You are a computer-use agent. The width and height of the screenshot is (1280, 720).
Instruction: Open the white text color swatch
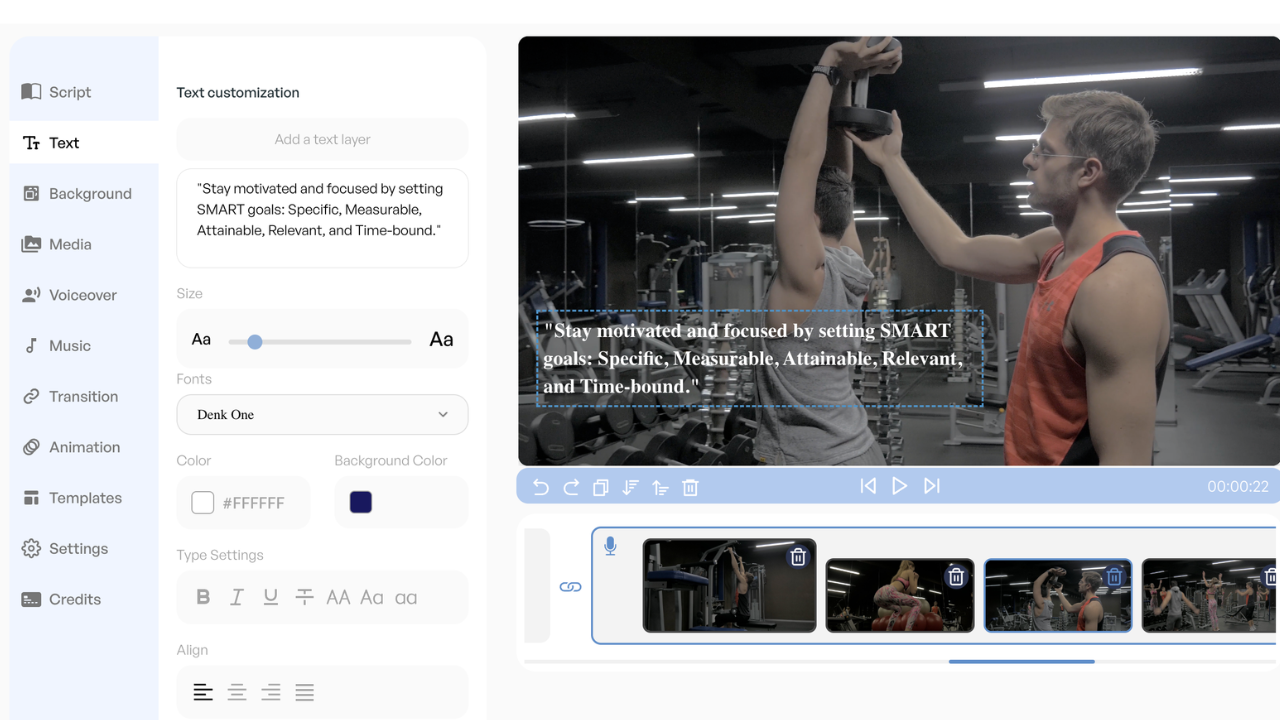click(x=203, y=503)
